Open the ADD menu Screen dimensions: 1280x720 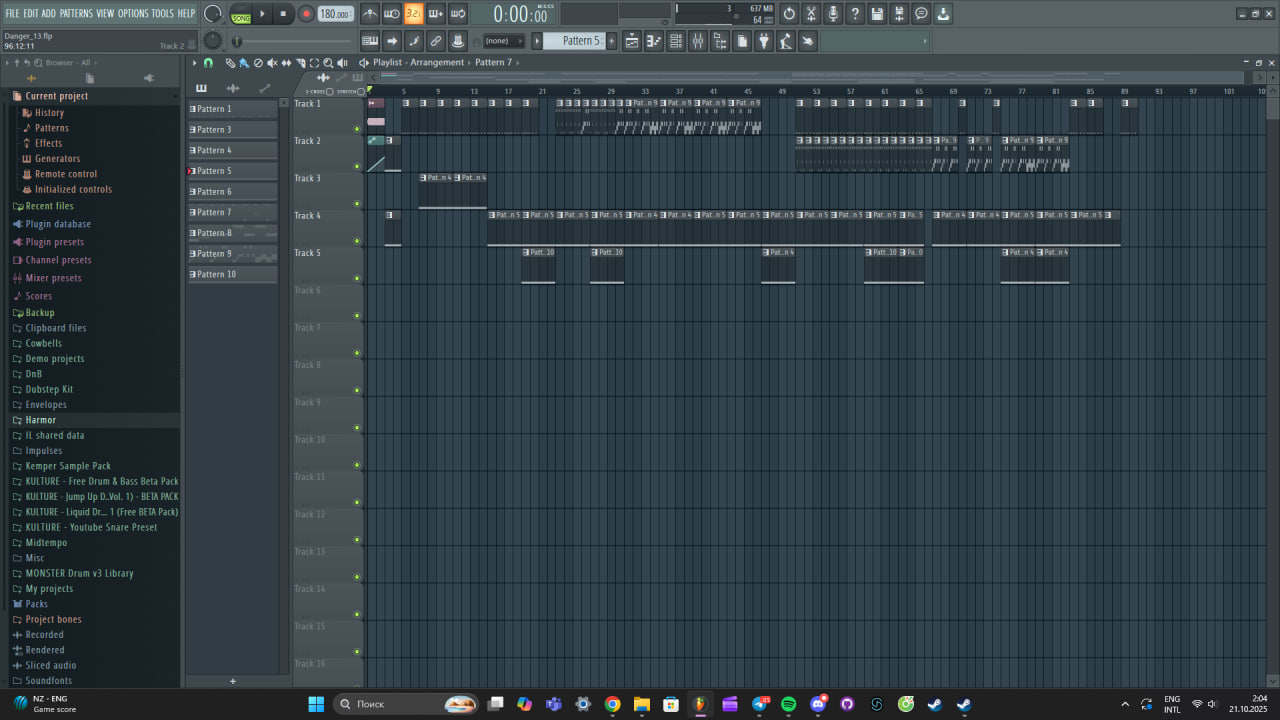coord(49,13)
